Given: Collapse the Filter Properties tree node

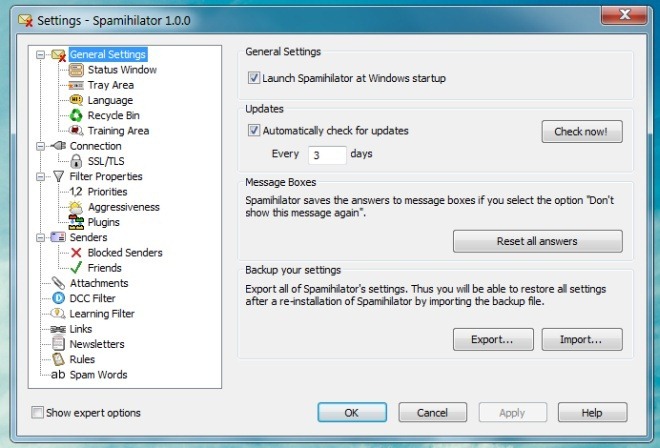Looking at the screenshot, I should (40, 176).
